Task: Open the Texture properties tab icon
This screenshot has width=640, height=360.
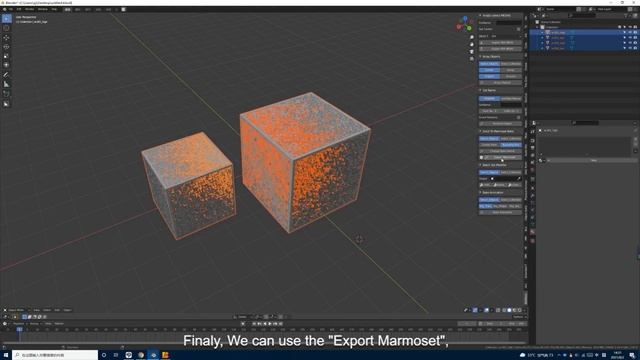Action: 532,241
